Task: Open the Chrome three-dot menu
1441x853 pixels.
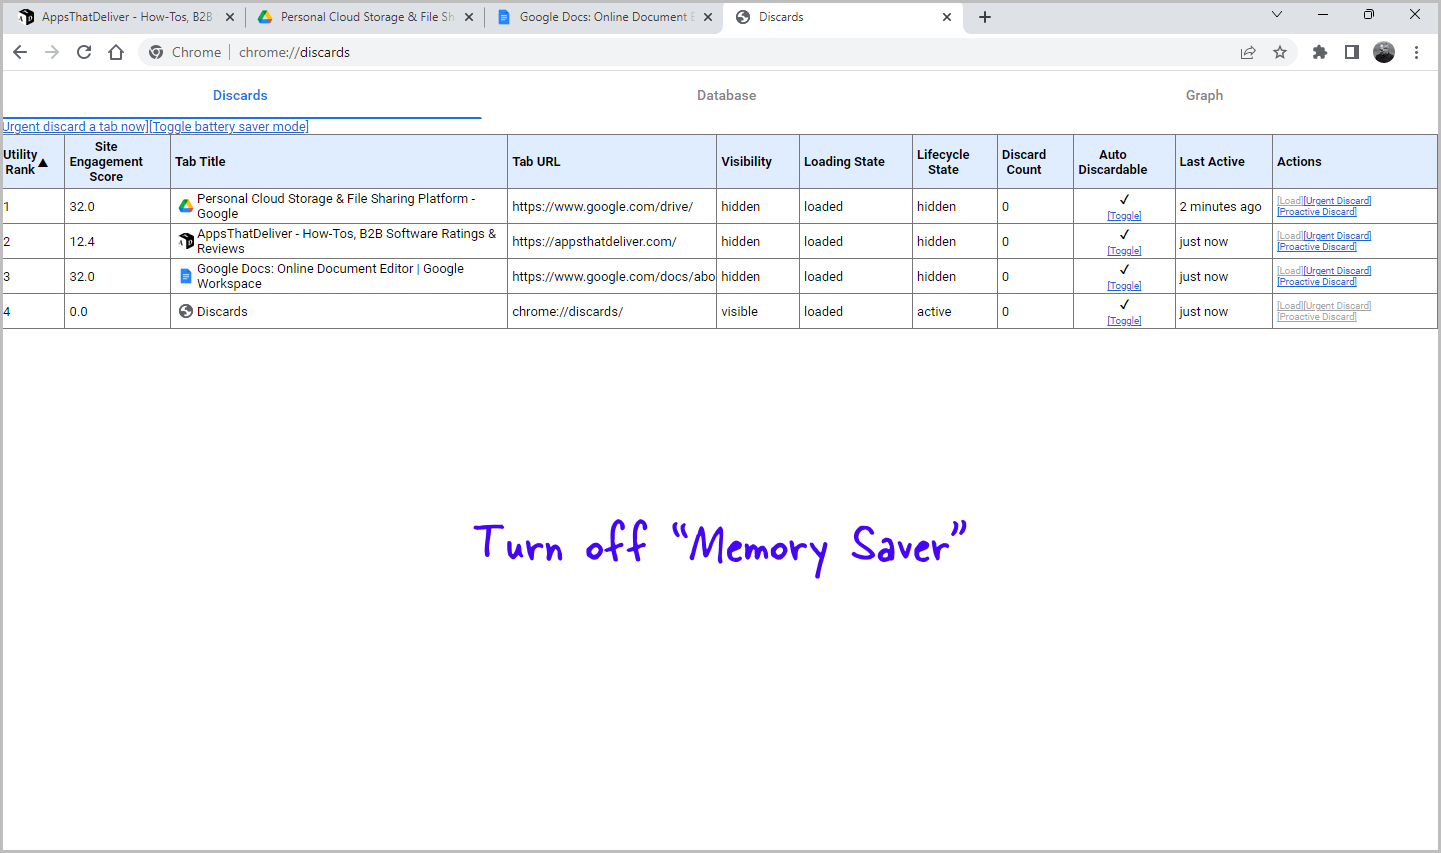Action: click(1417, 52)
